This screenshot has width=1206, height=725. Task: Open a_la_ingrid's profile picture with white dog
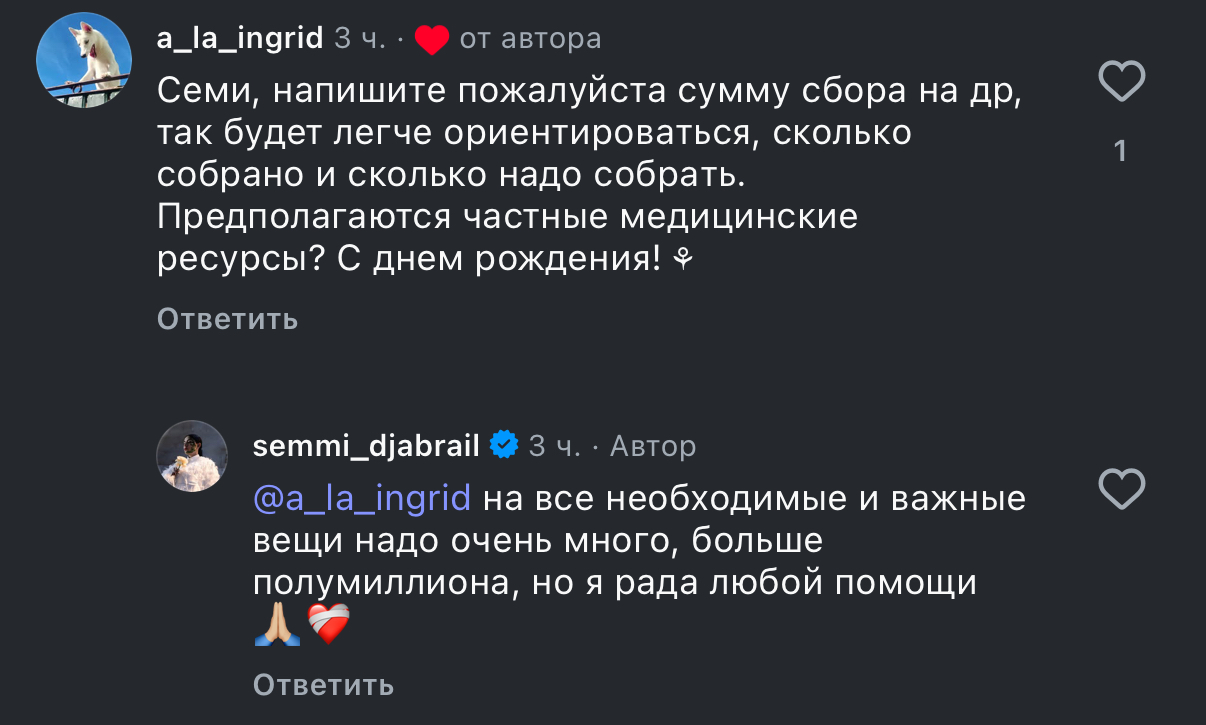(x=84, y=60)
